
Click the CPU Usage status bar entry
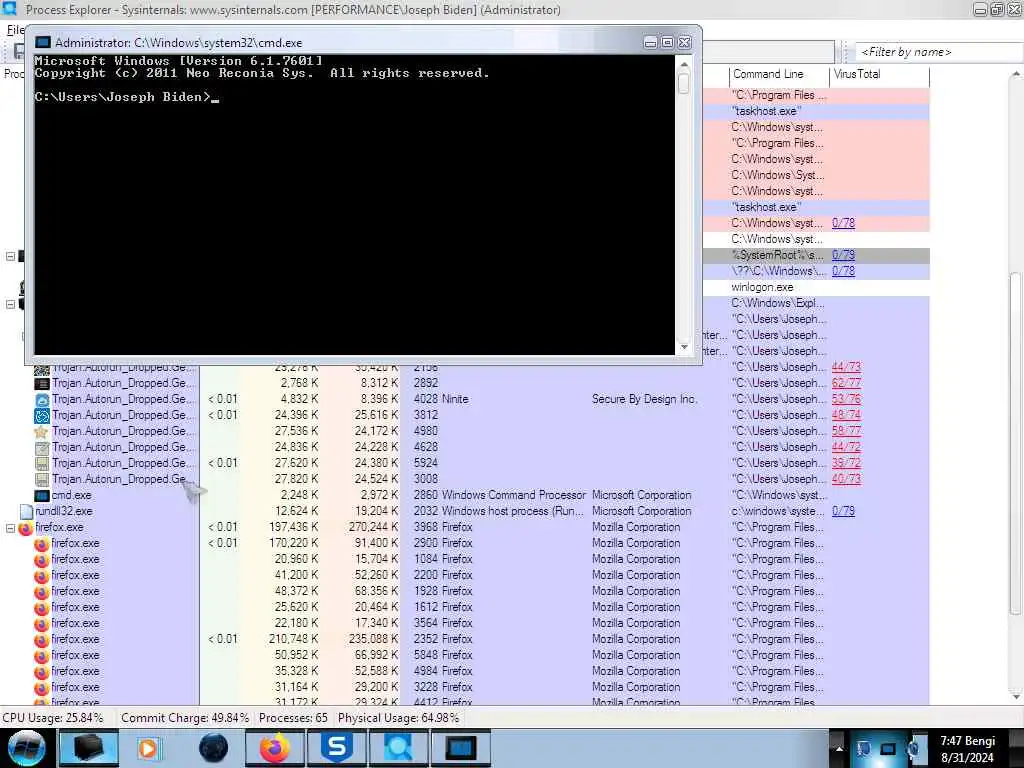[53, 718]
